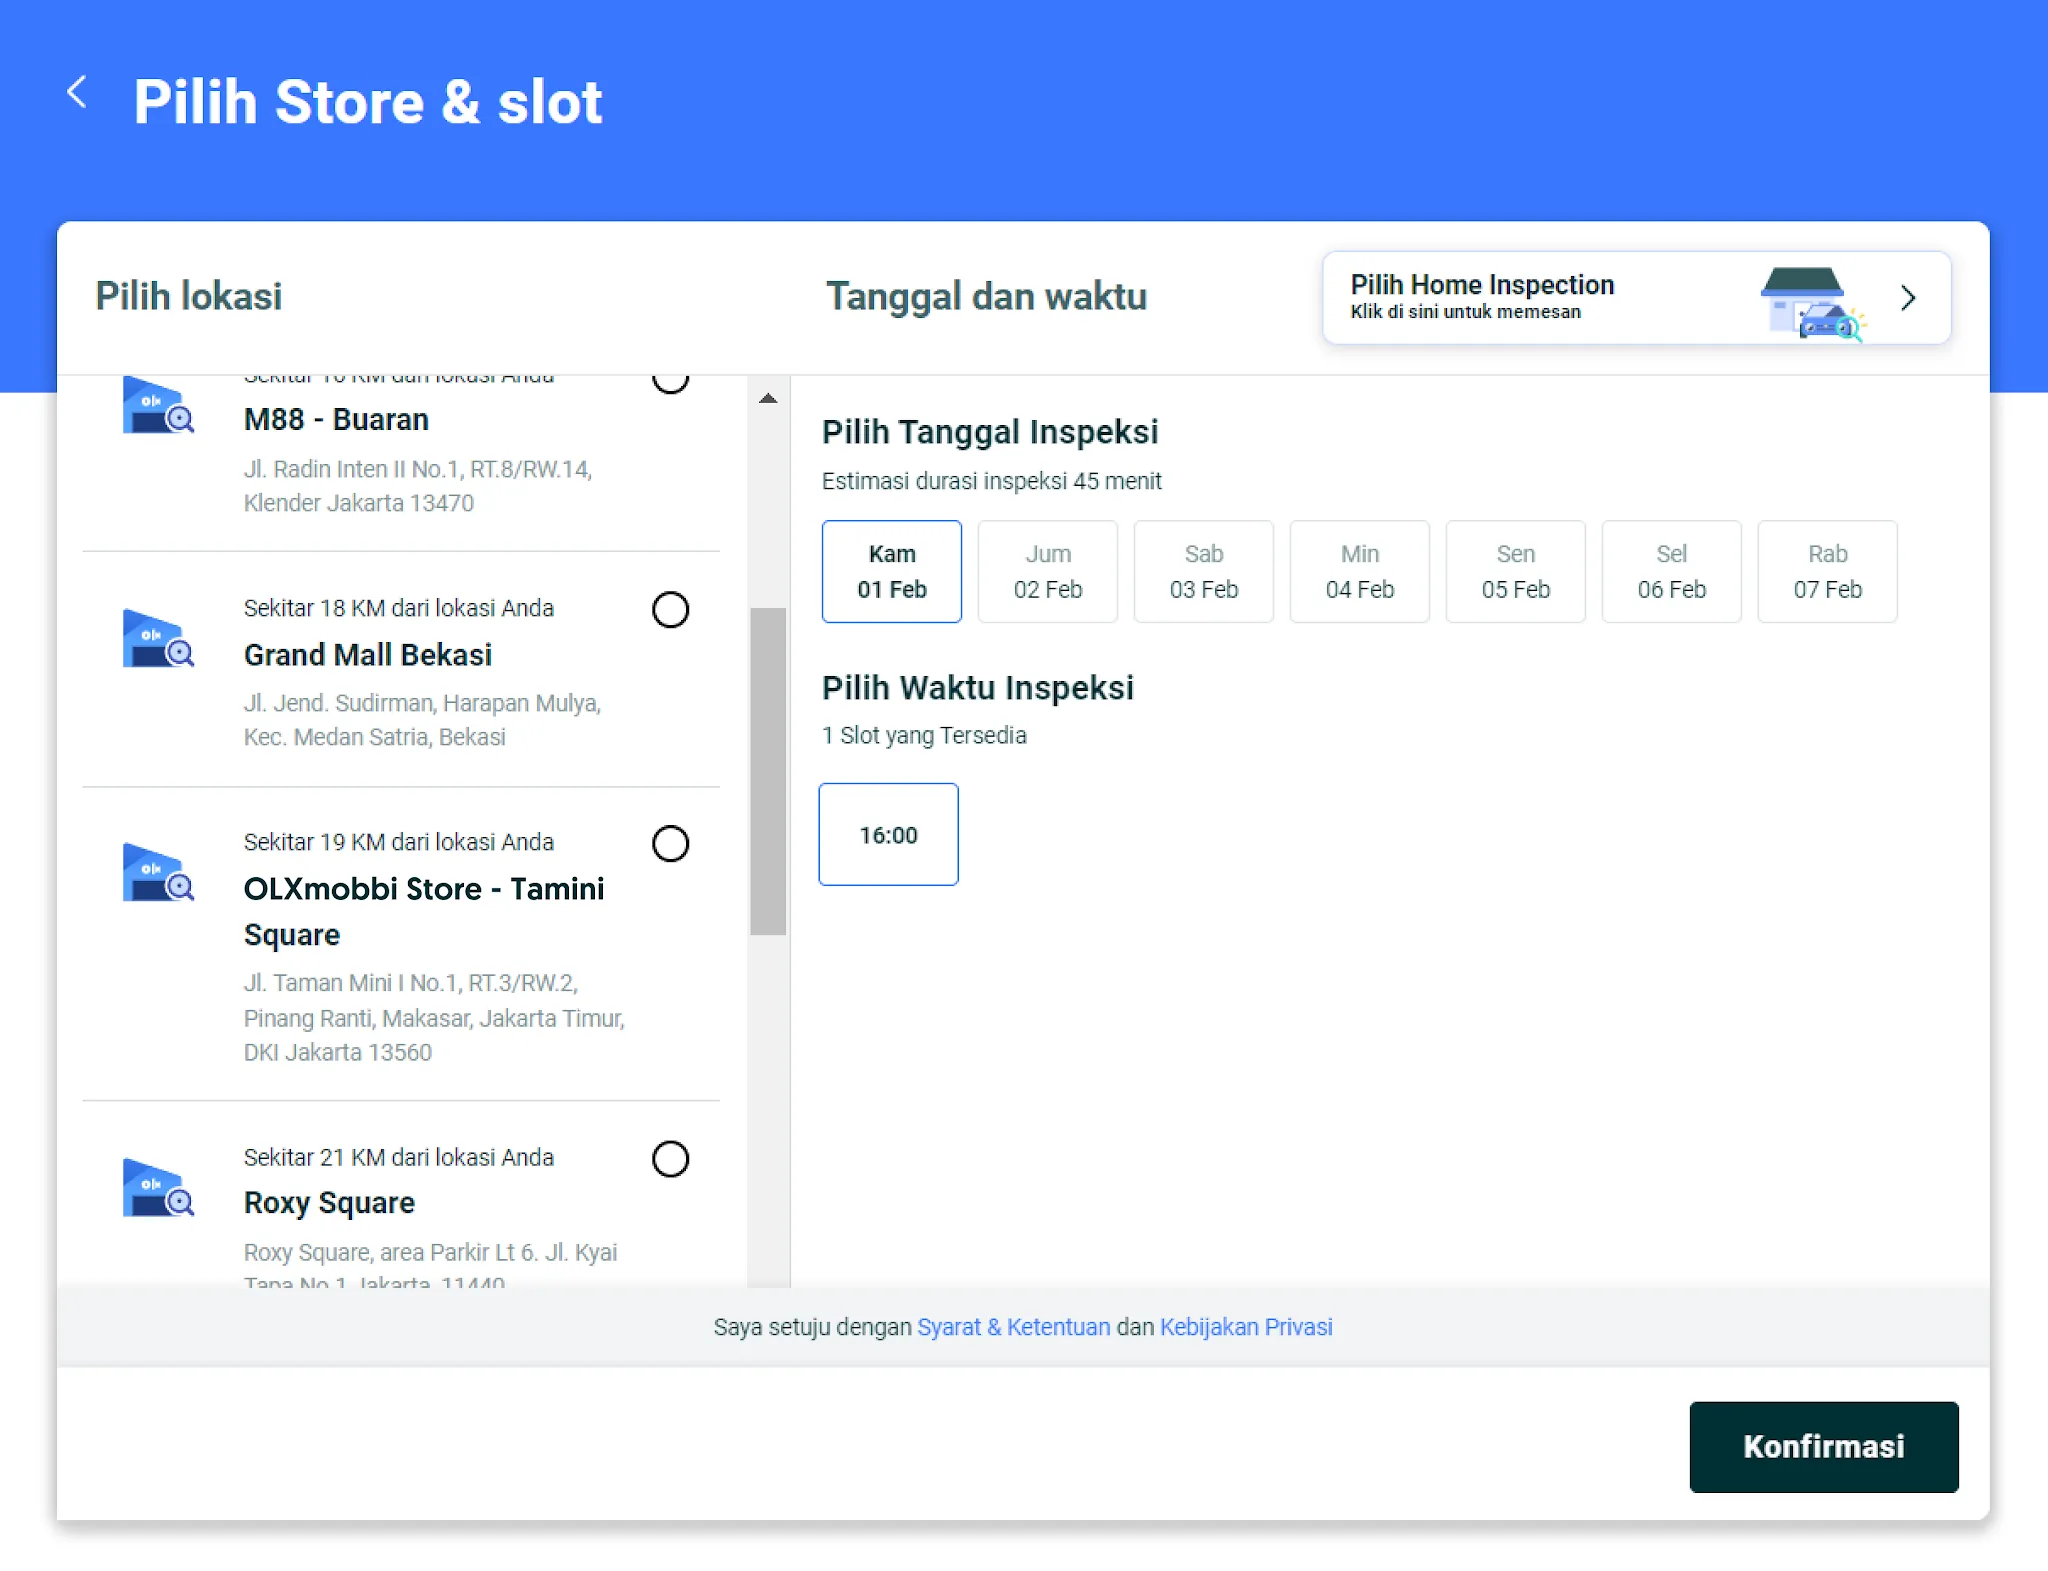
Task: Click 'Estimasi durasi inspeksi 45 menit' text
Action: point(992,481)
